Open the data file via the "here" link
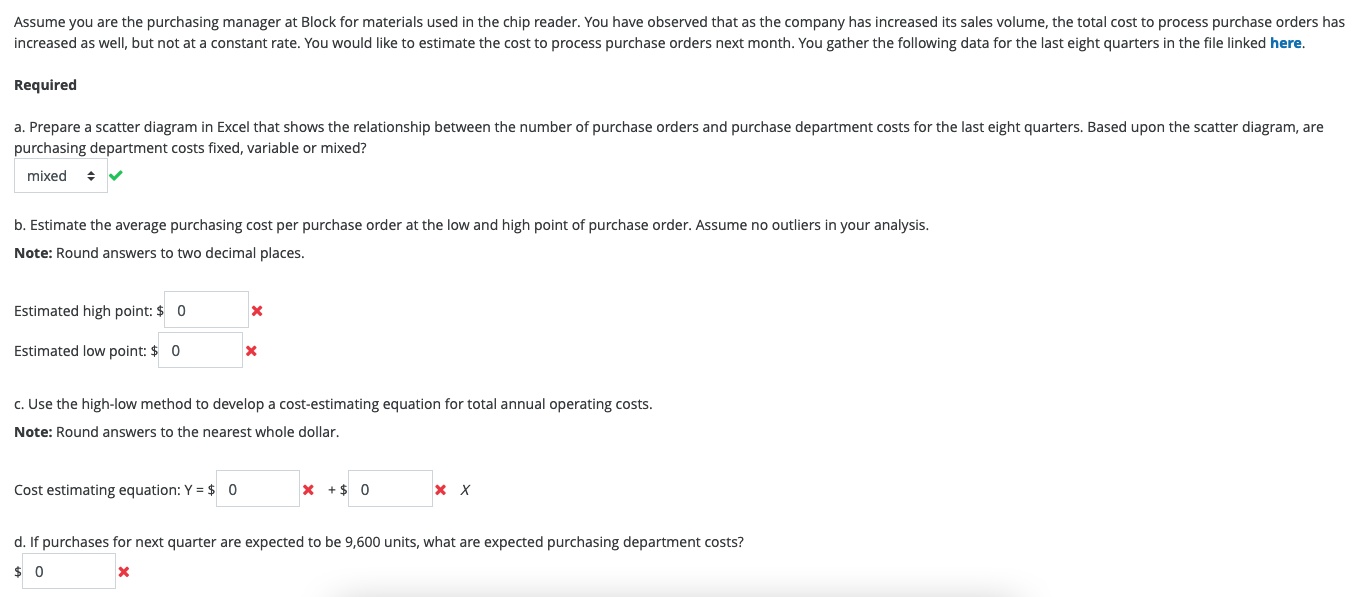This screenshot has height=597, width=1364. [x=1286, y=42]
